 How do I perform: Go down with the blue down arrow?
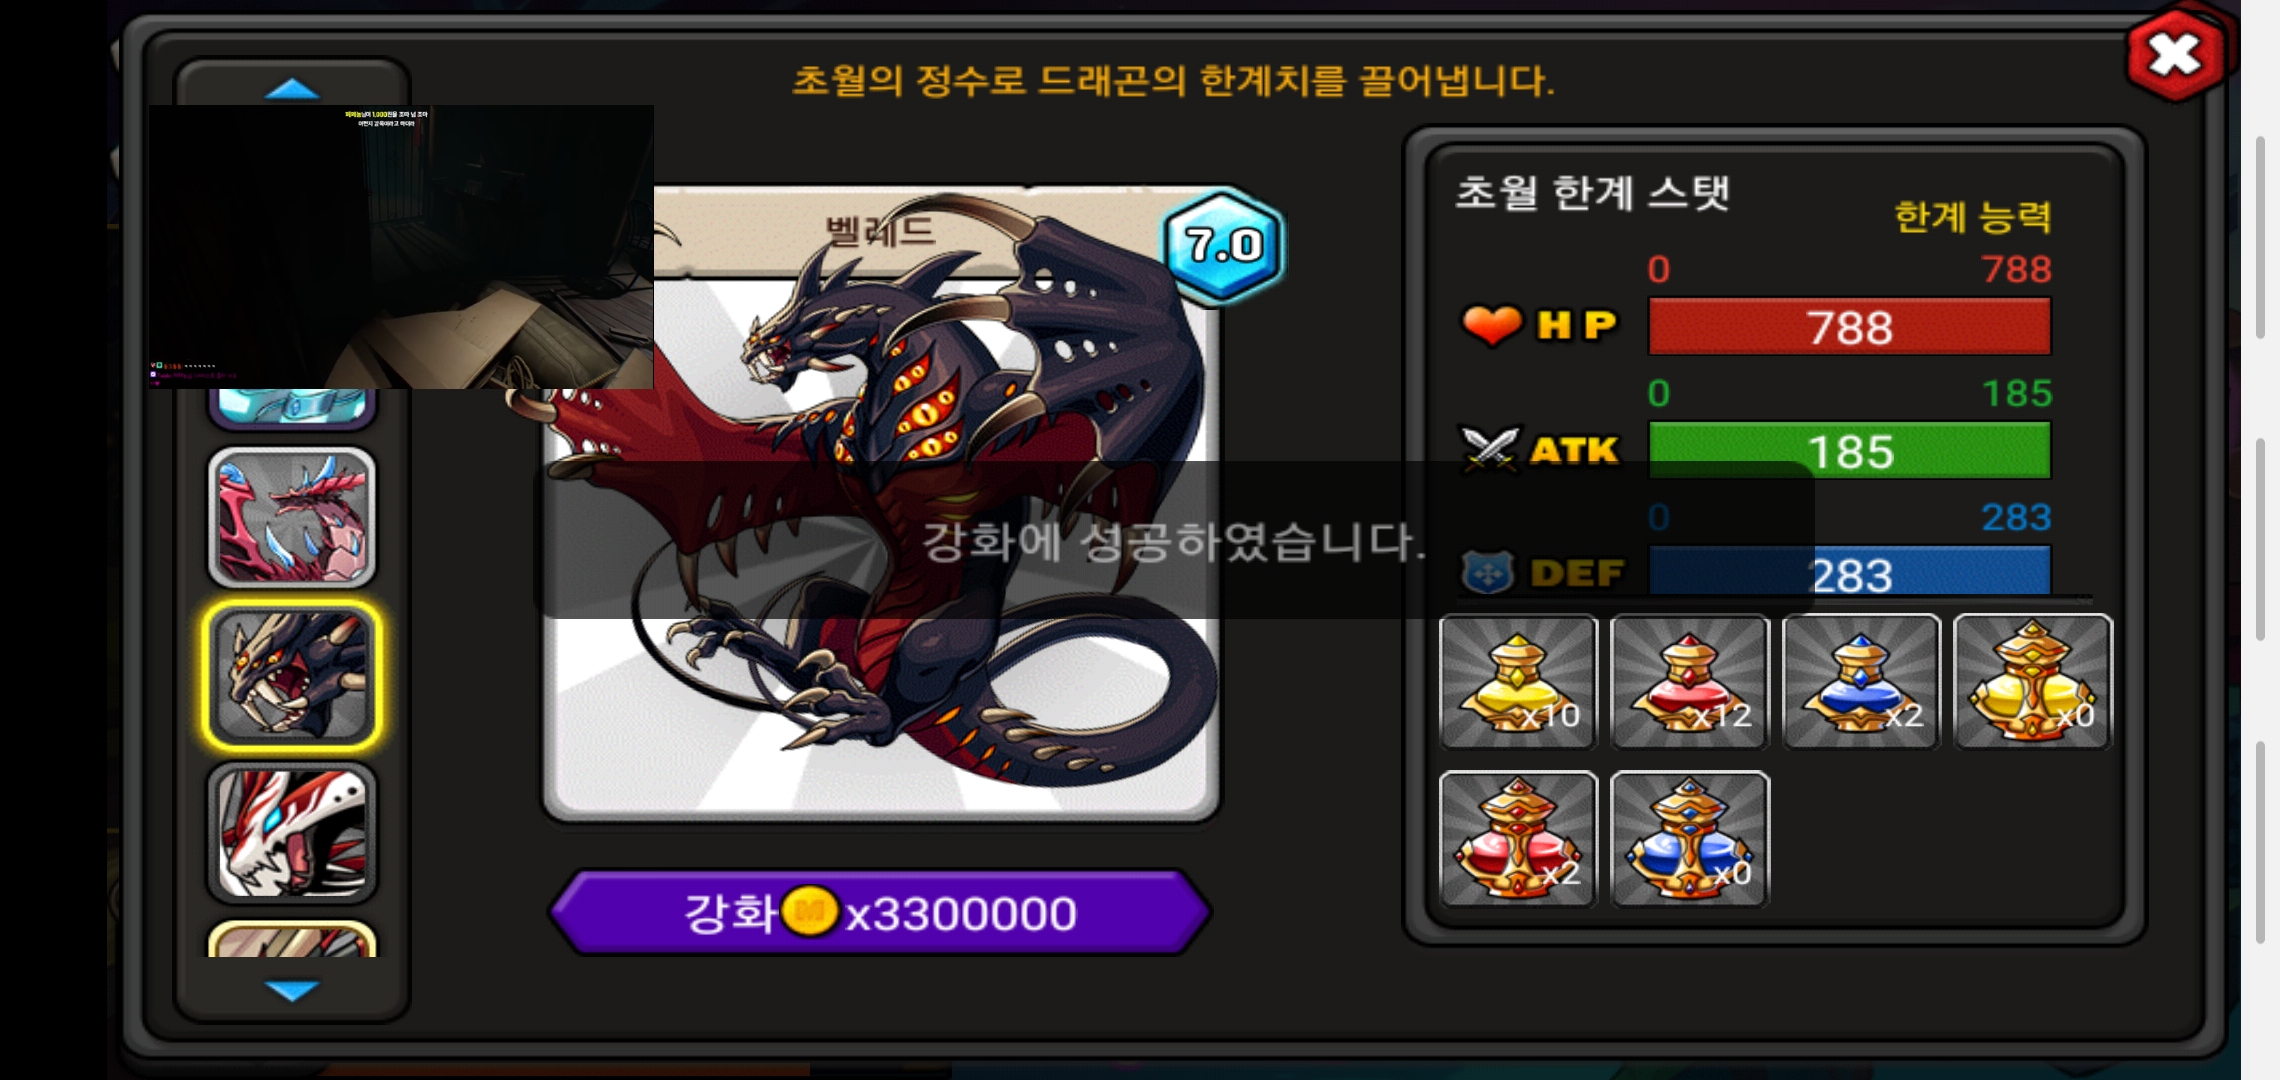point(292,990)
